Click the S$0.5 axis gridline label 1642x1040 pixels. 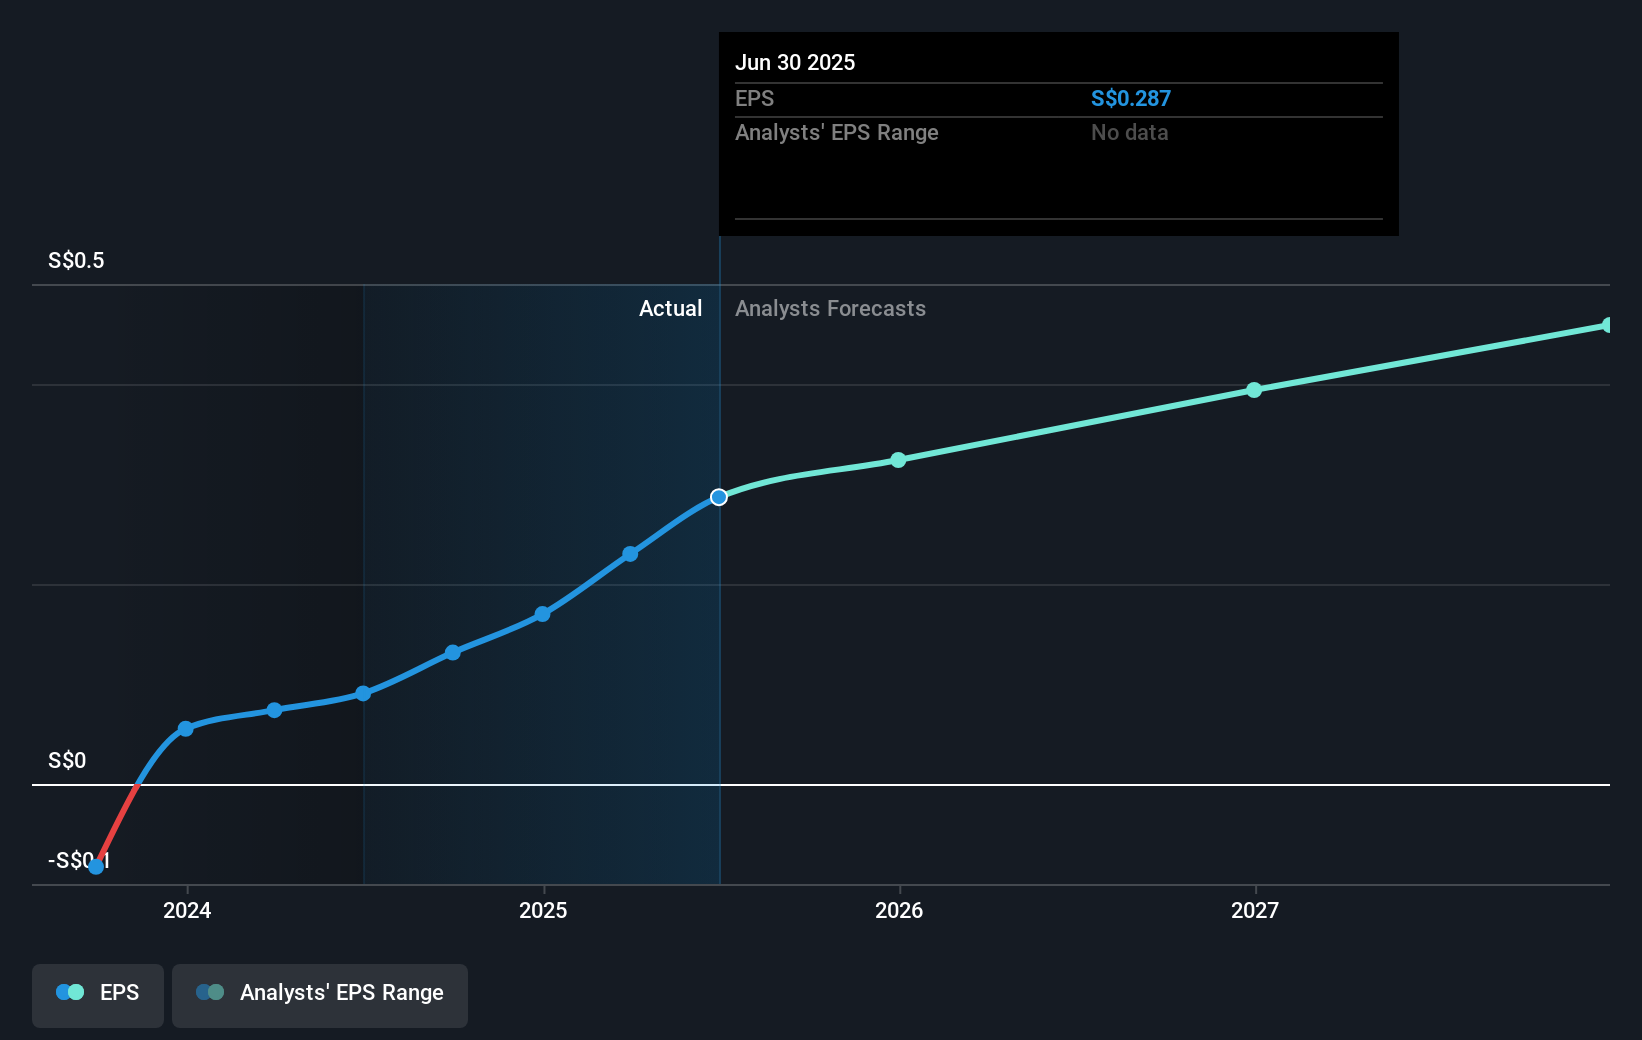click(x=75, y=259)
